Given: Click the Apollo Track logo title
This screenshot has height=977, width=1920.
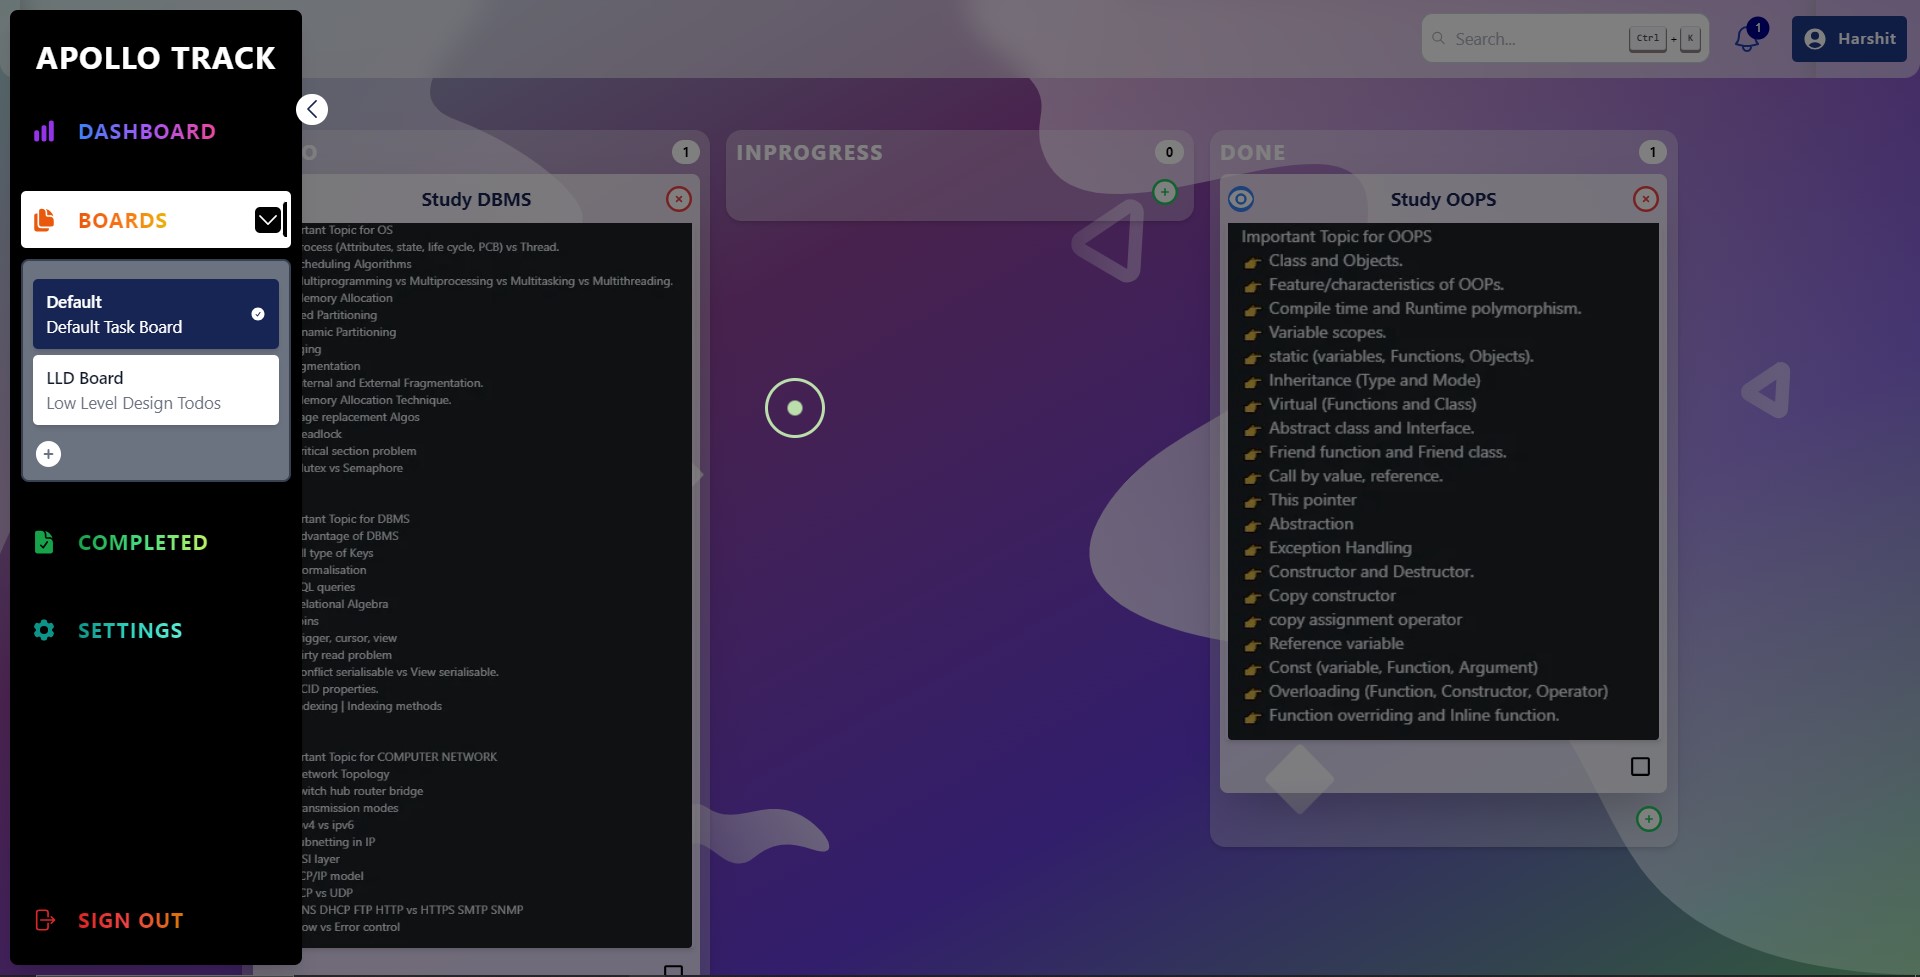Looking at the screenshot, I should (x=156, y=58).
